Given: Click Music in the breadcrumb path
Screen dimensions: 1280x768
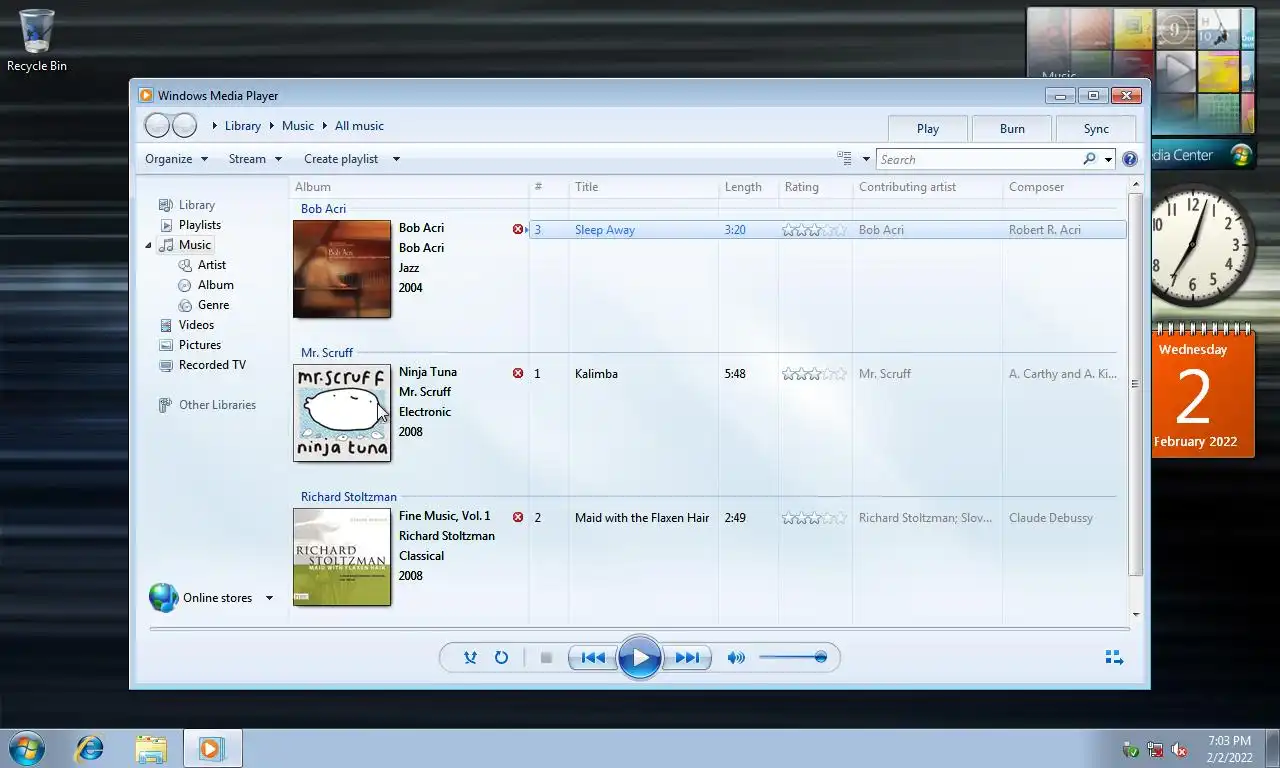Looking at the screenshot, I should point(298,126).
